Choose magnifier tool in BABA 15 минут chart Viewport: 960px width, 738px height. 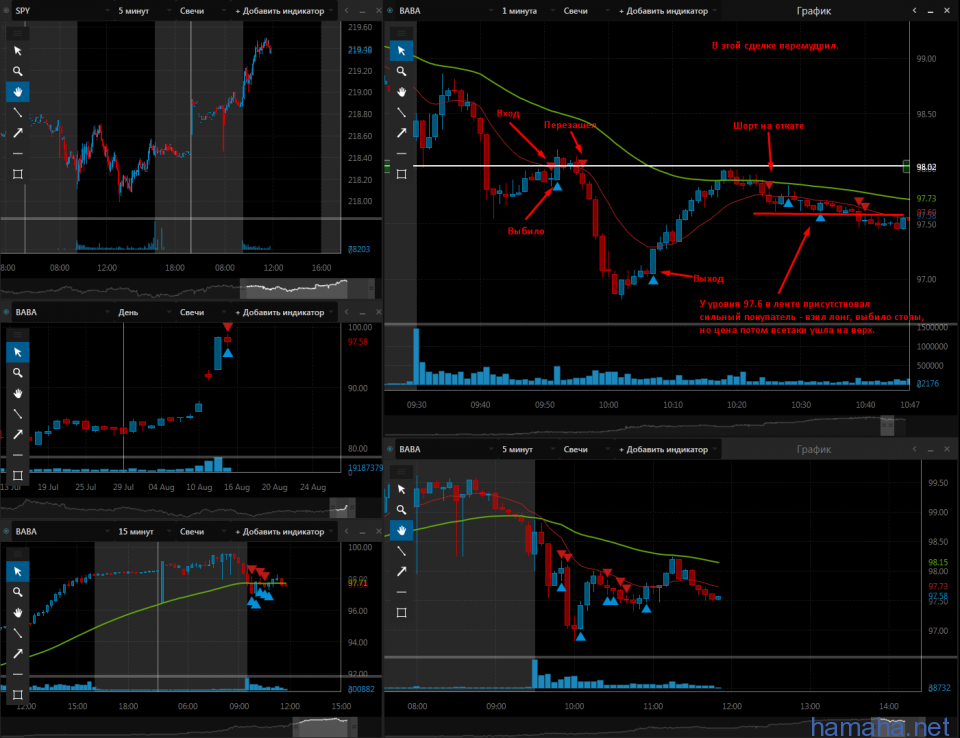pos(18,592)
